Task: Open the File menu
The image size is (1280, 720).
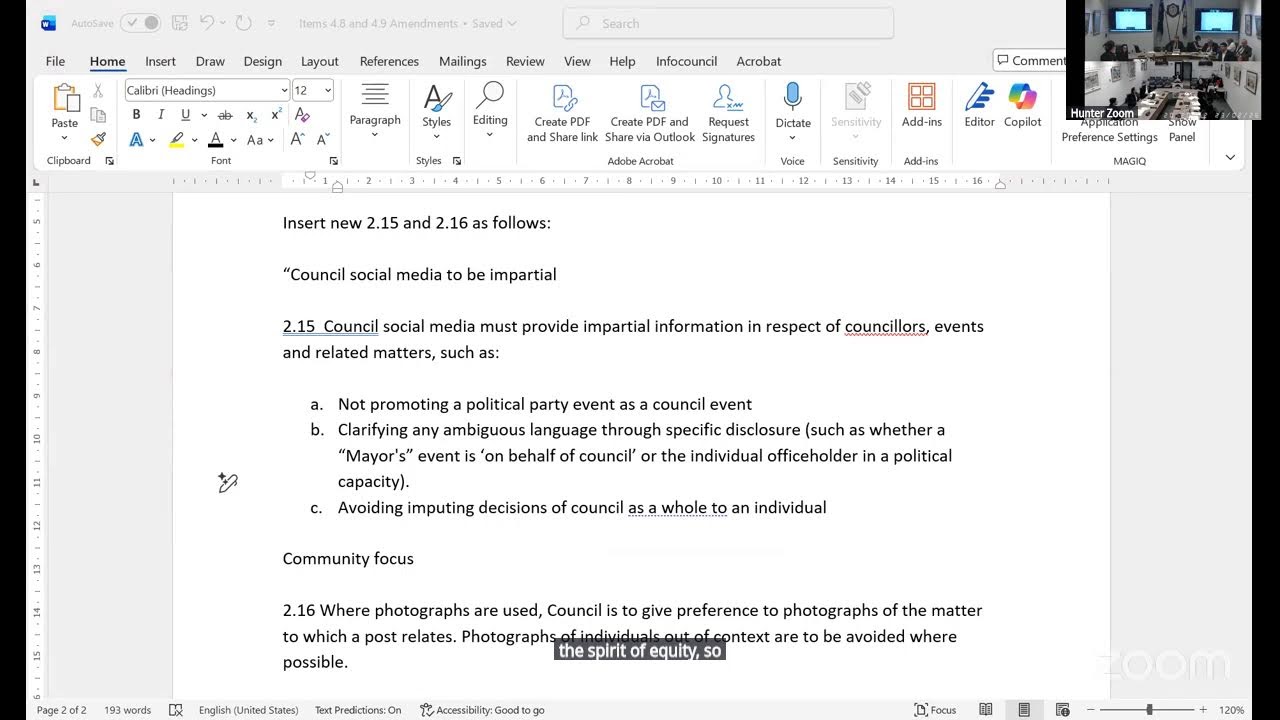Action: coord(55,61)
